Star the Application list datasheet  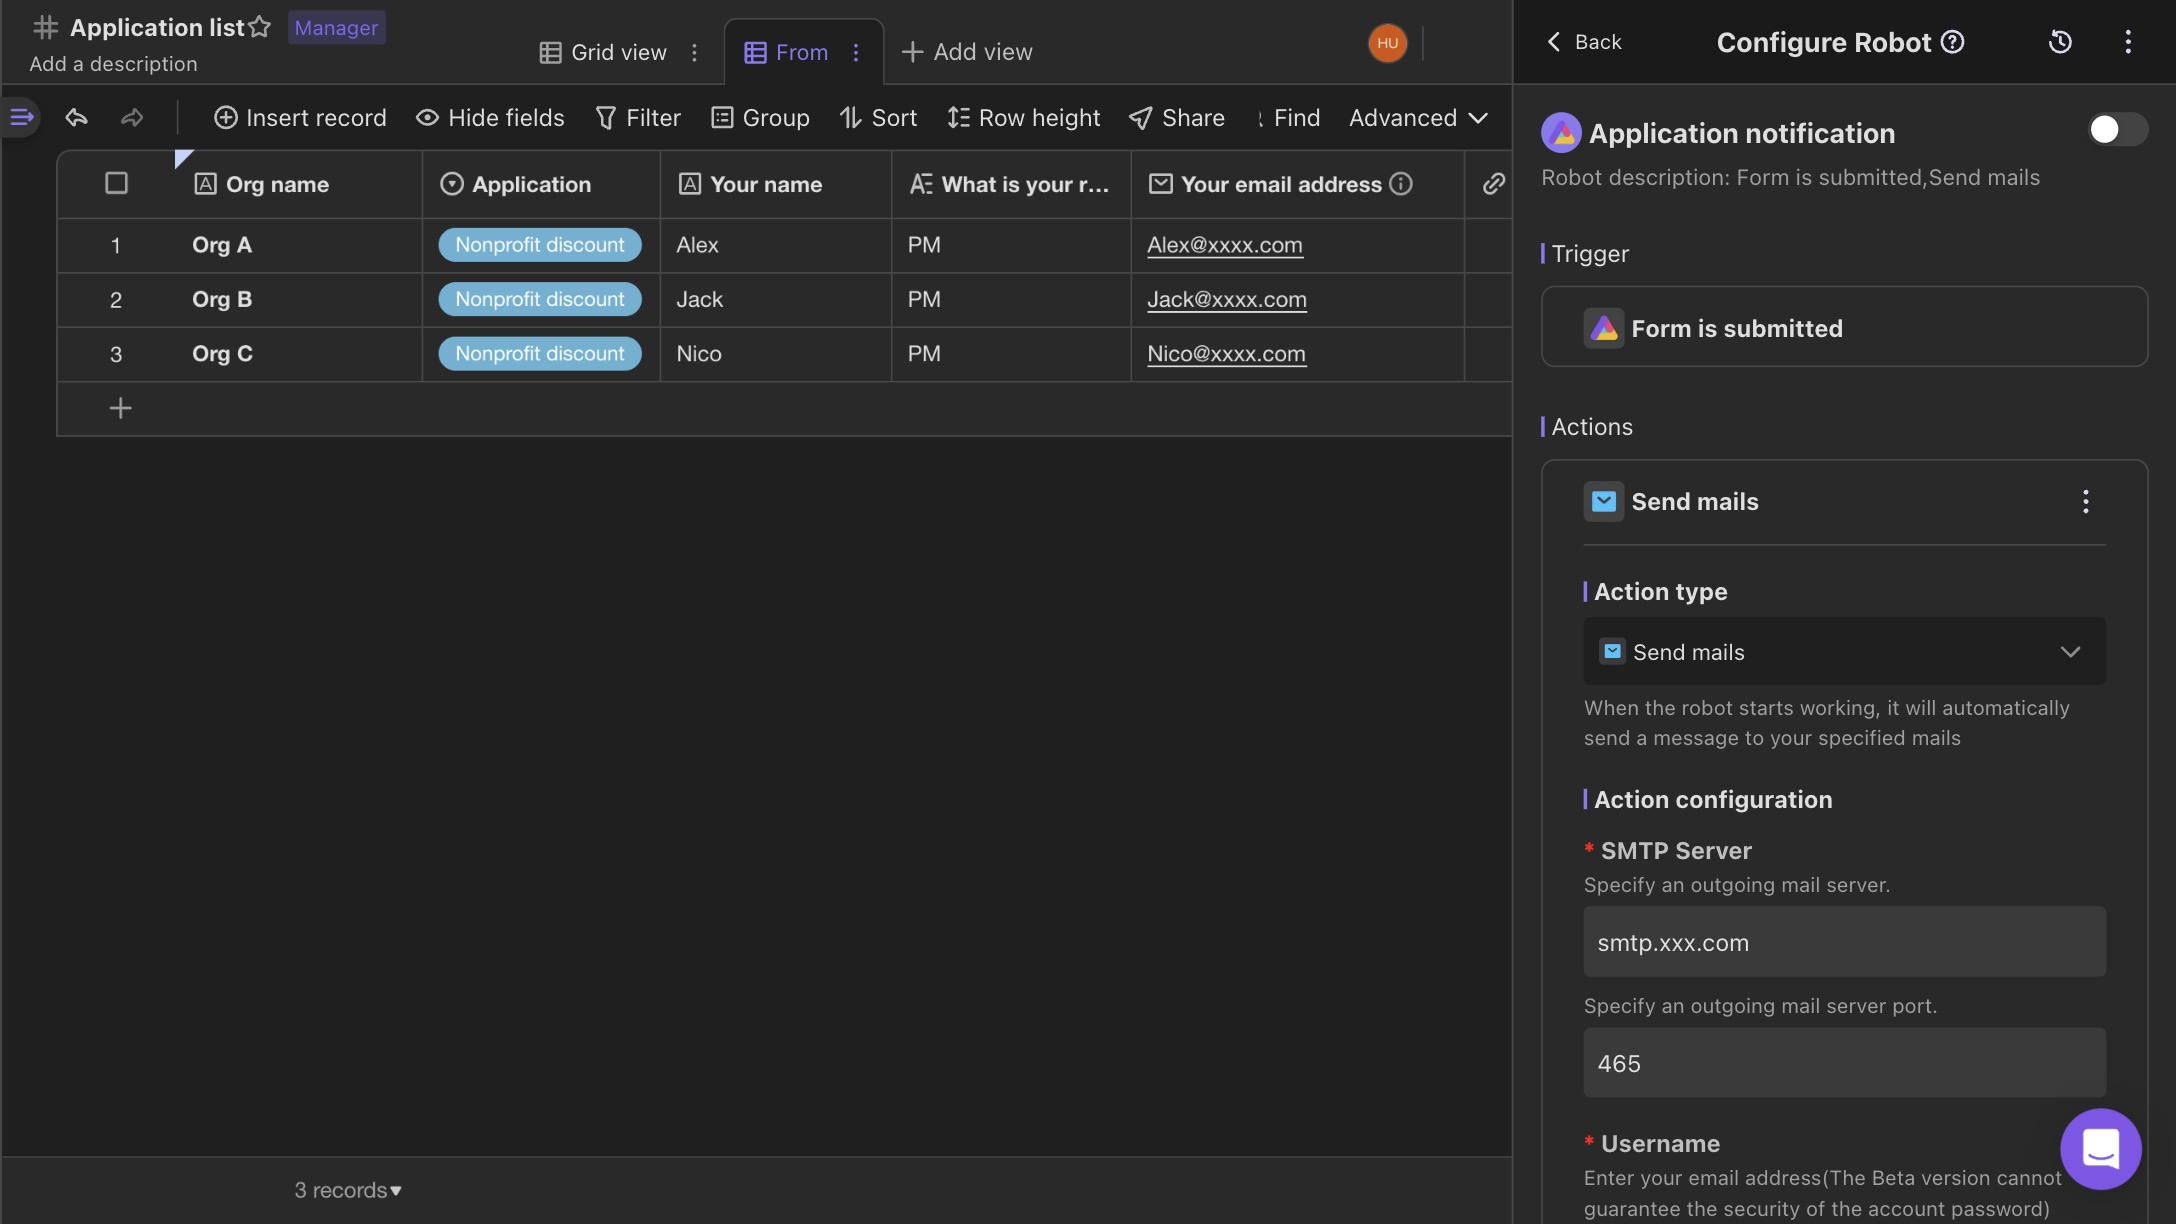click(259, 27)
